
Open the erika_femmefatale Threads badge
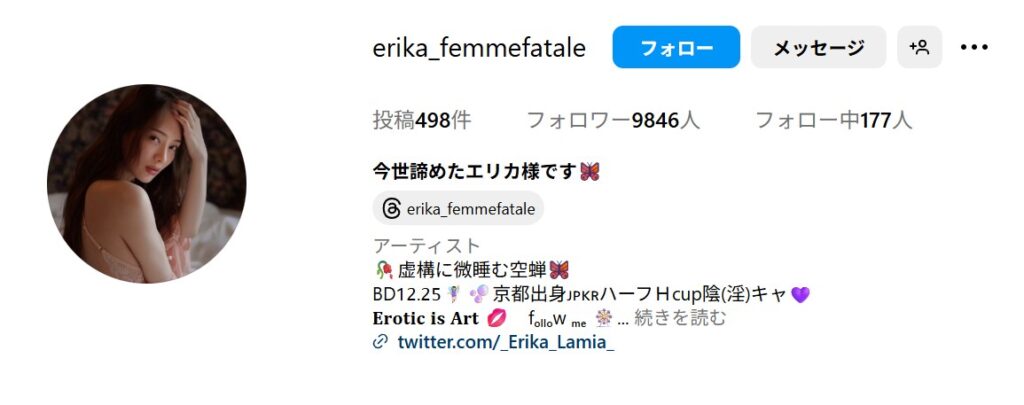(458, 209)
